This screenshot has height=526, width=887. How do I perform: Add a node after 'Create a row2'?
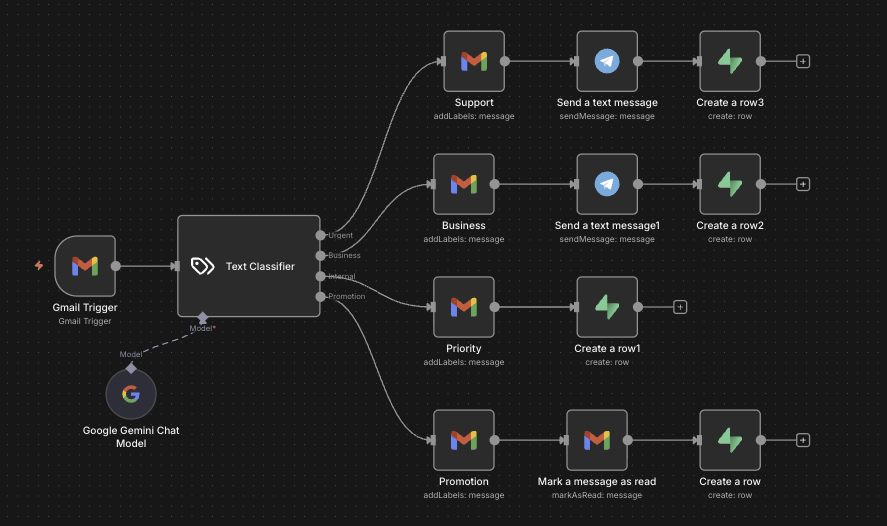point(803,184)
